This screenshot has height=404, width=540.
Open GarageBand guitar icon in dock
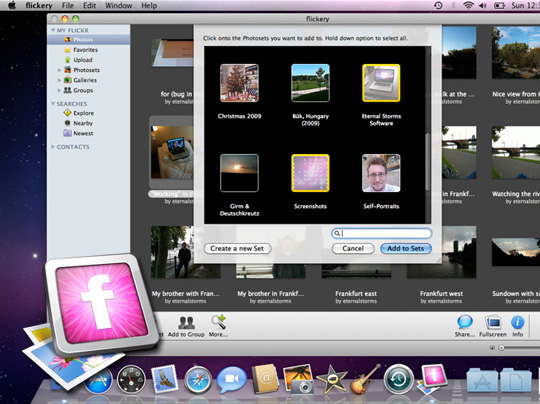pos(365,379)
